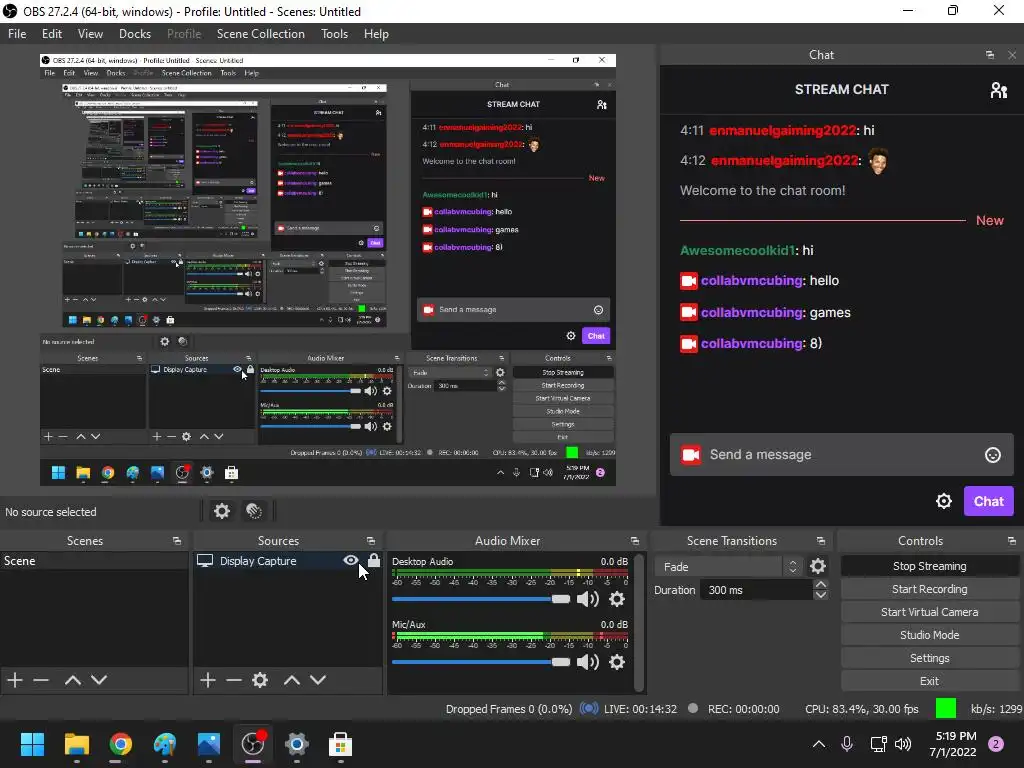The image size is (1024, 768).
Task: Open Chrome from taskbar
Action: pyautogui.click(x=121, y=744)
